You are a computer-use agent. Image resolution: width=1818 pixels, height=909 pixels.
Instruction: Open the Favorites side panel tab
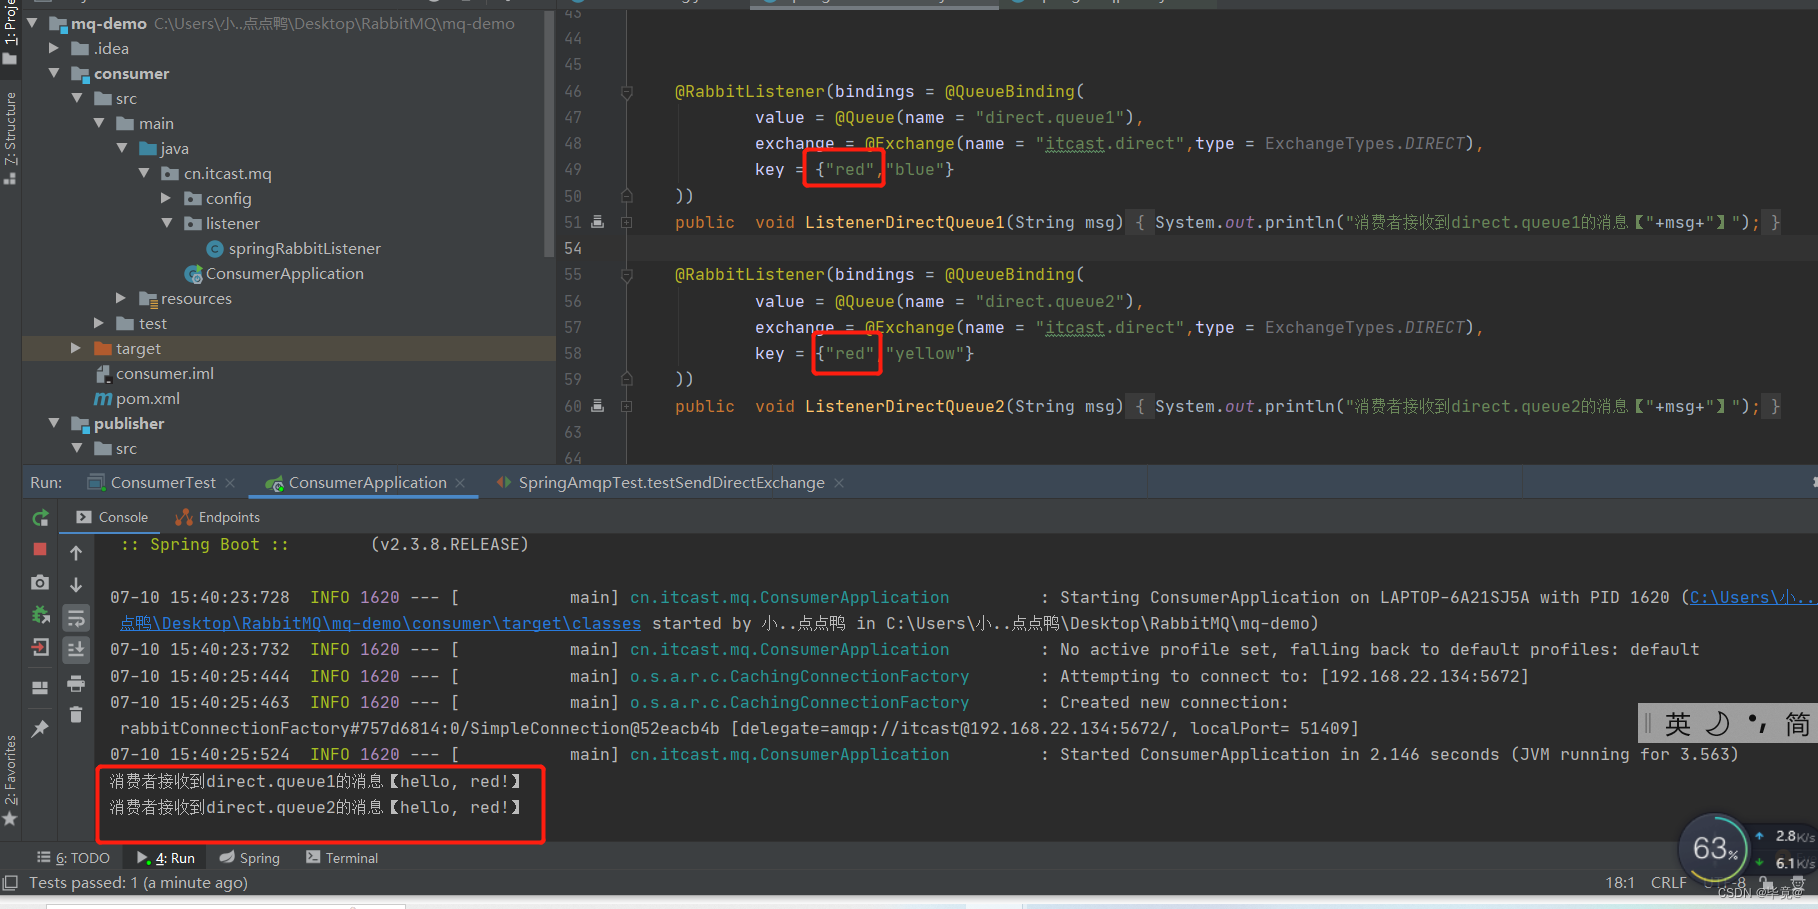tap(10, 780)
